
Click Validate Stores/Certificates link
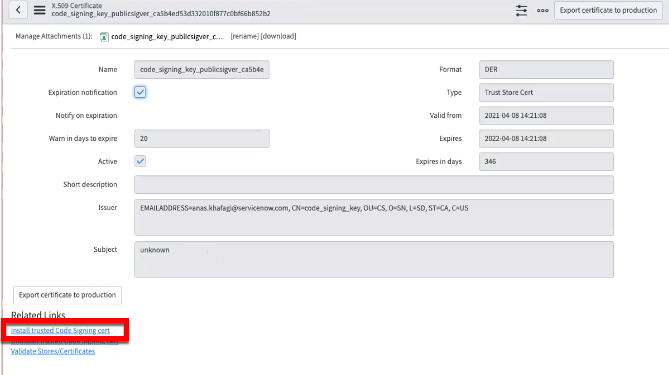53,351
